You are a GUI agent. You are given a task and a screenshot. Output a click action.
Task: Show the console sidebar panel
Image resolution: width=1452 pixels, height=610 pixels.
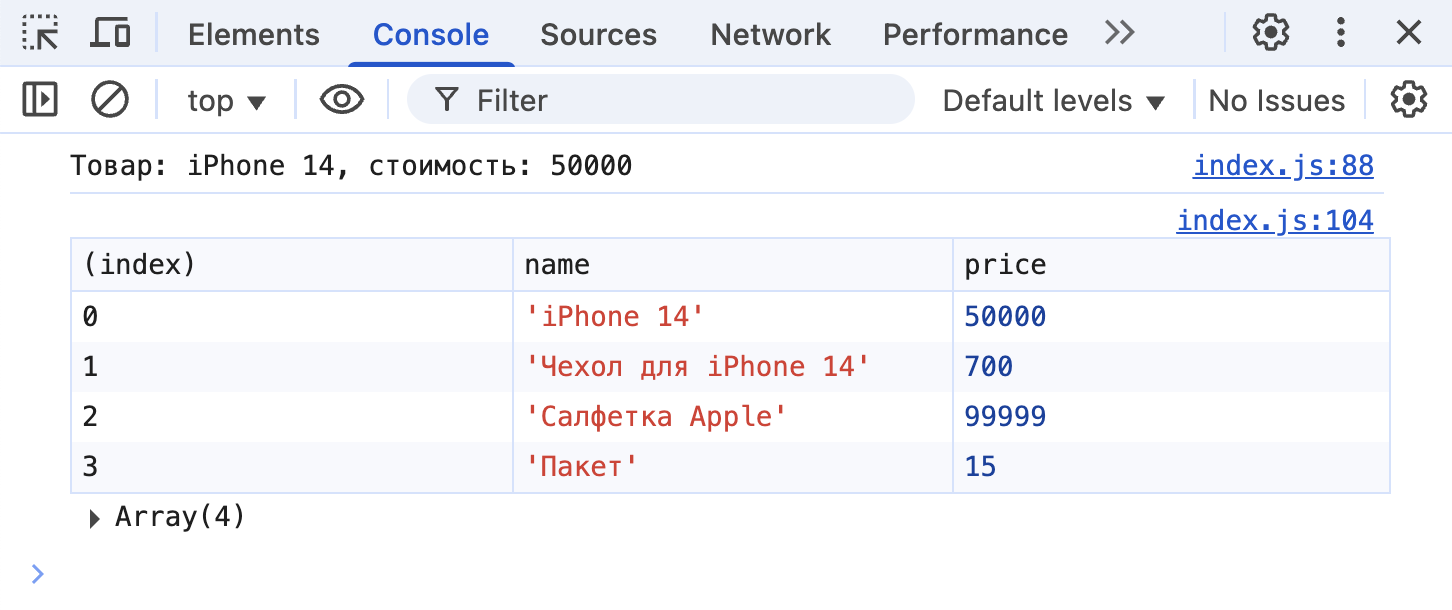pyautogui.click(x=40, y=100)
